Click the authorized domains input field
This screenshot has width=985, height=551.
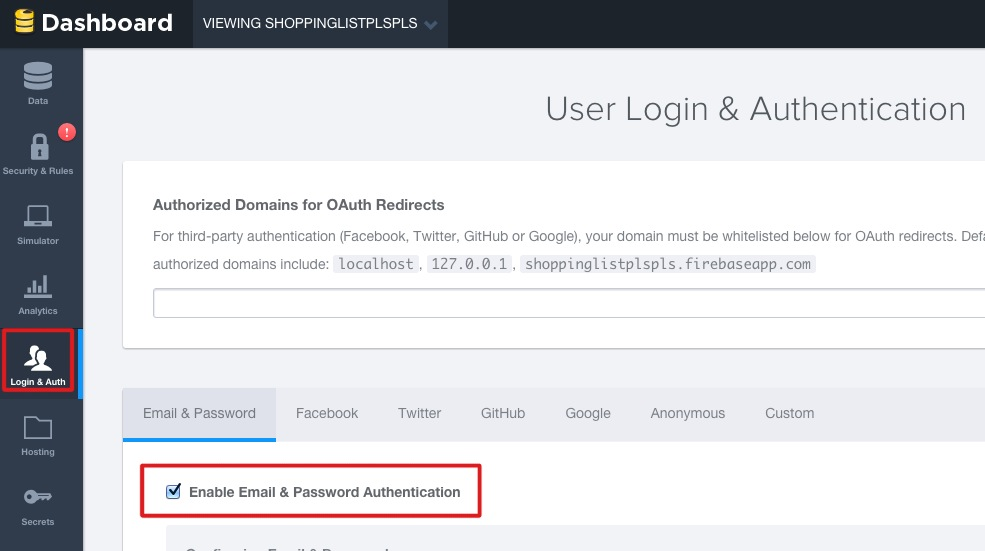coord(569,303)
